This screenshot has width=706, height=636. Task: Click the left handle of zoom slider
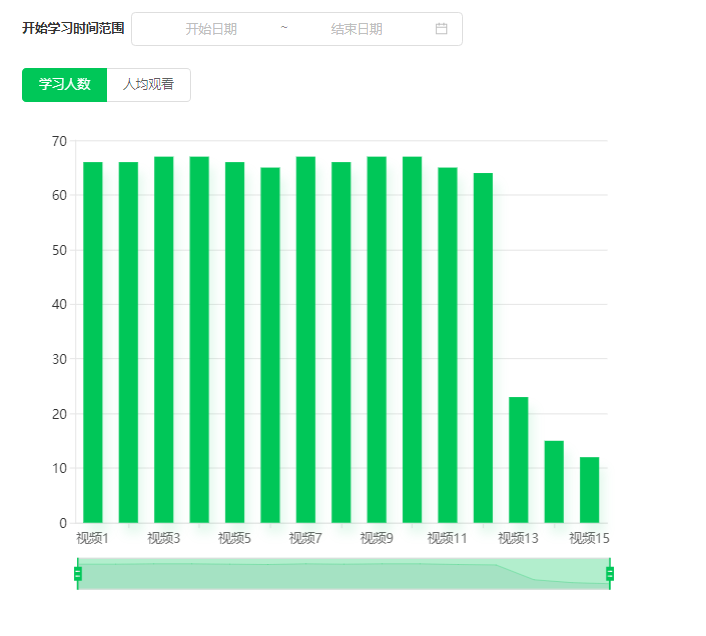(x=77, y=574)
